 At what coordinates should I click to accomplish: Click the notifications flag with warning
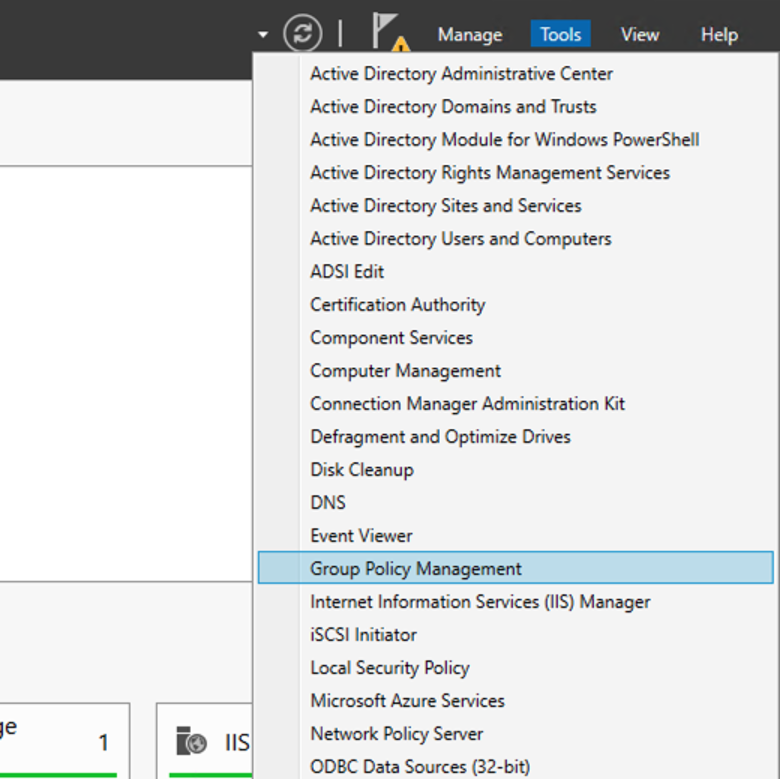click(x=387, y=33)
